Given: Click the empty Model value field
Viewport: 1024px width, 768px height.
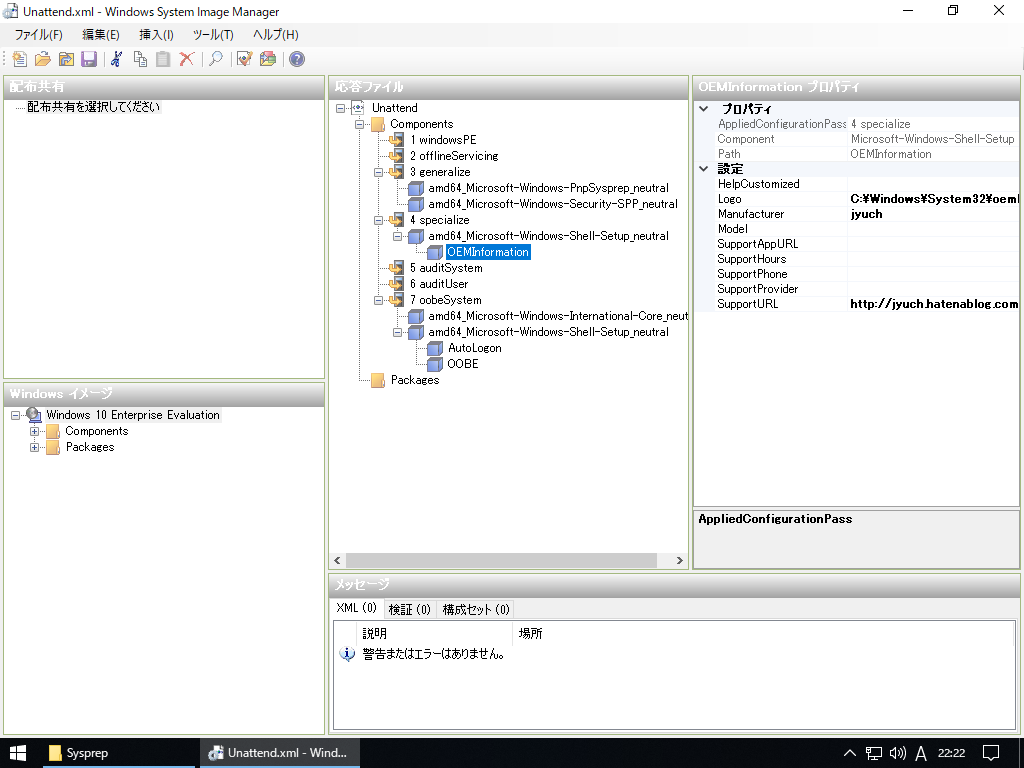Looking at the screenshot, I should pos(933,229).
